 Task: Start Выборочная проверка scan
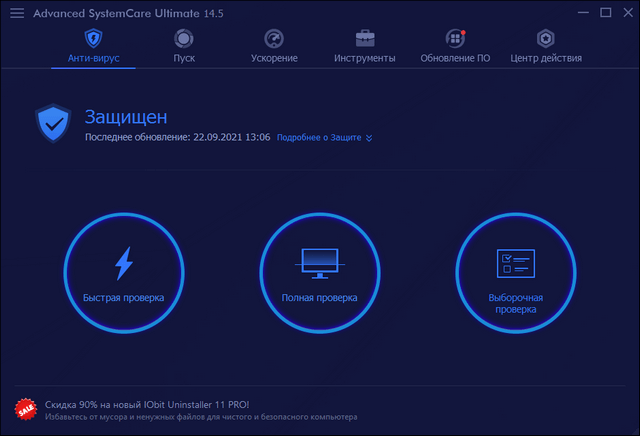(x=516, y=273)
